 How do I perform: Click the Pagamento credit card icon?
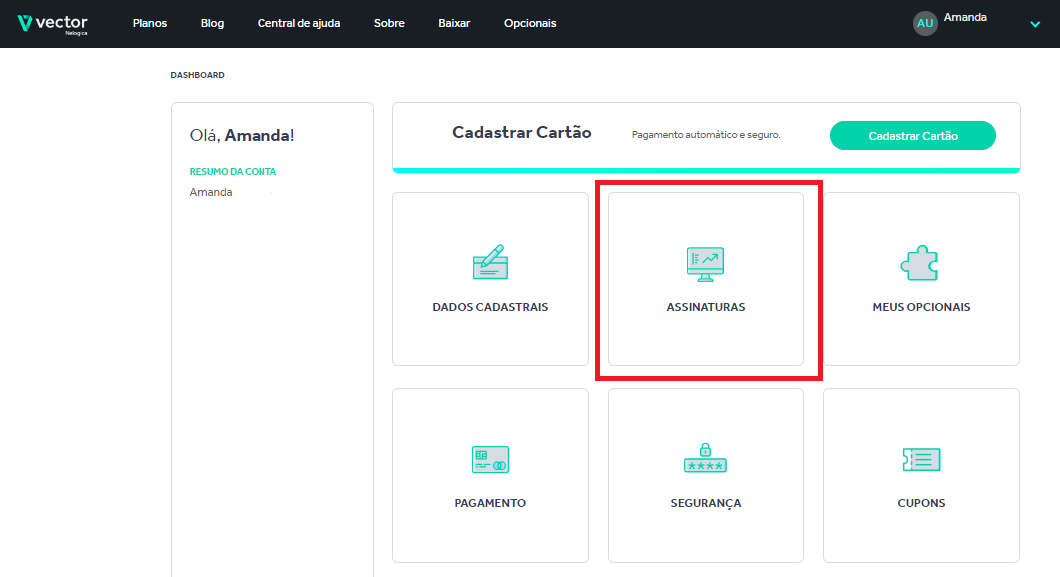[490, 459]
